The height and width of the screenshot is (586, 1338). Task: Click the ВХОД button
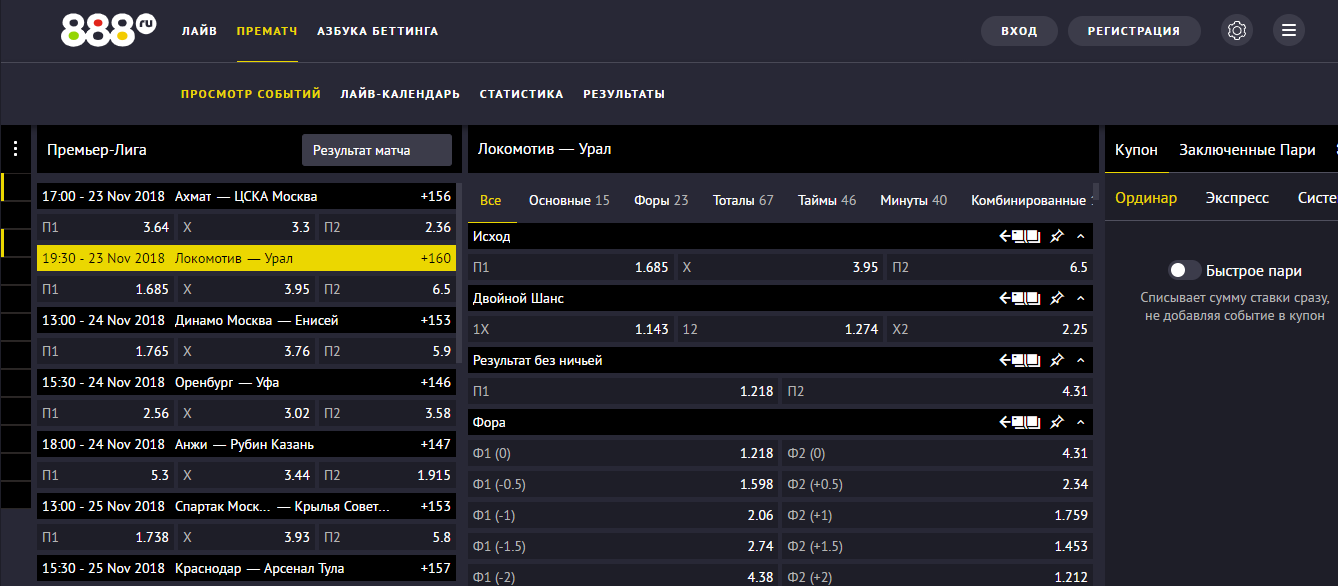(x=1019, y=31)
